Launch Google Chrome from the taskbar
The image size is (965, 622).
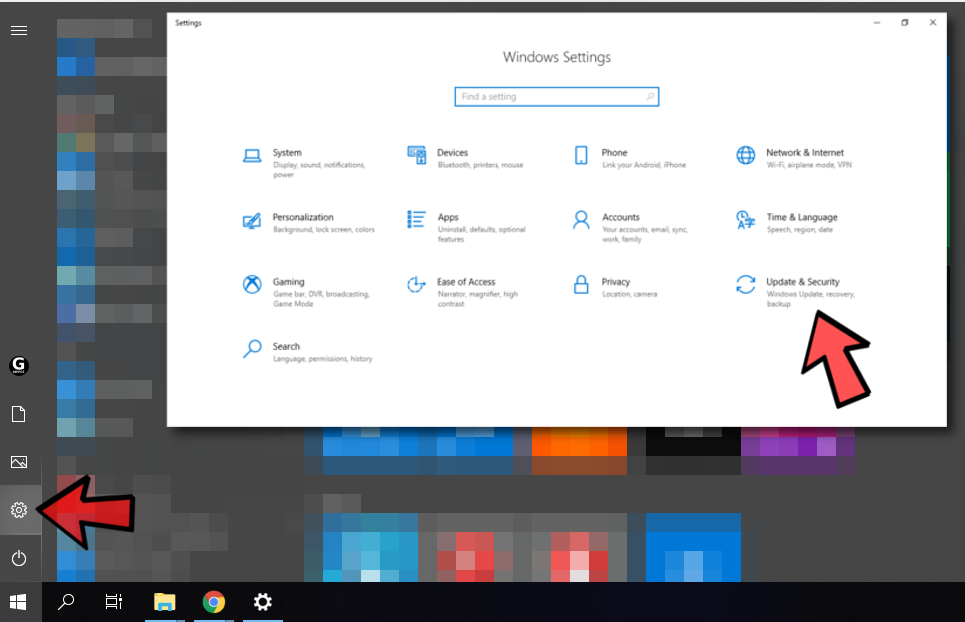(214, 602)
